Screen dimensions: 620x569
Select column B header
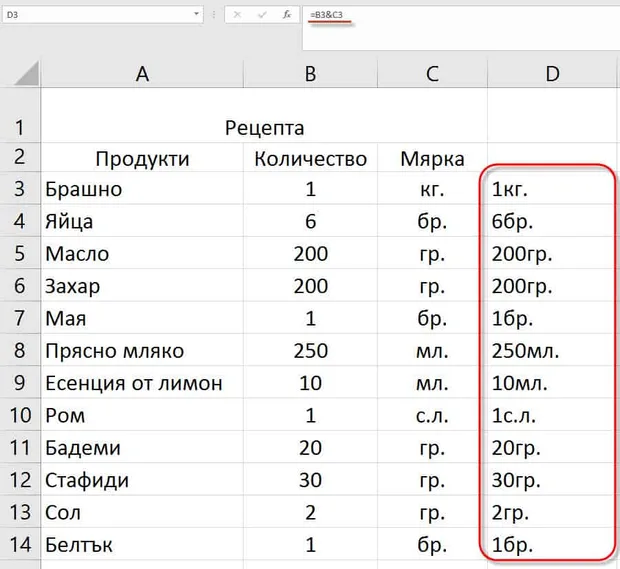310,74
